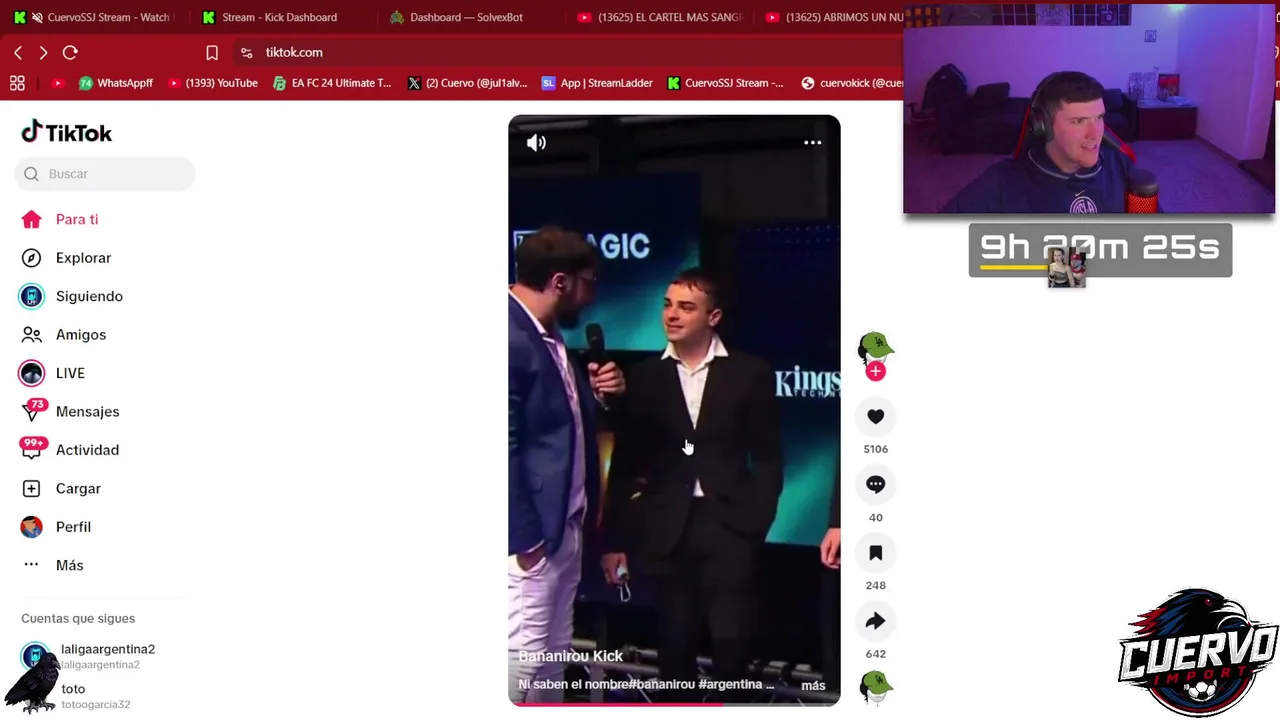1280x720 pixels.
Task: Click the 'Cuentas que sigues' heading
Action: tap(78, 619)
